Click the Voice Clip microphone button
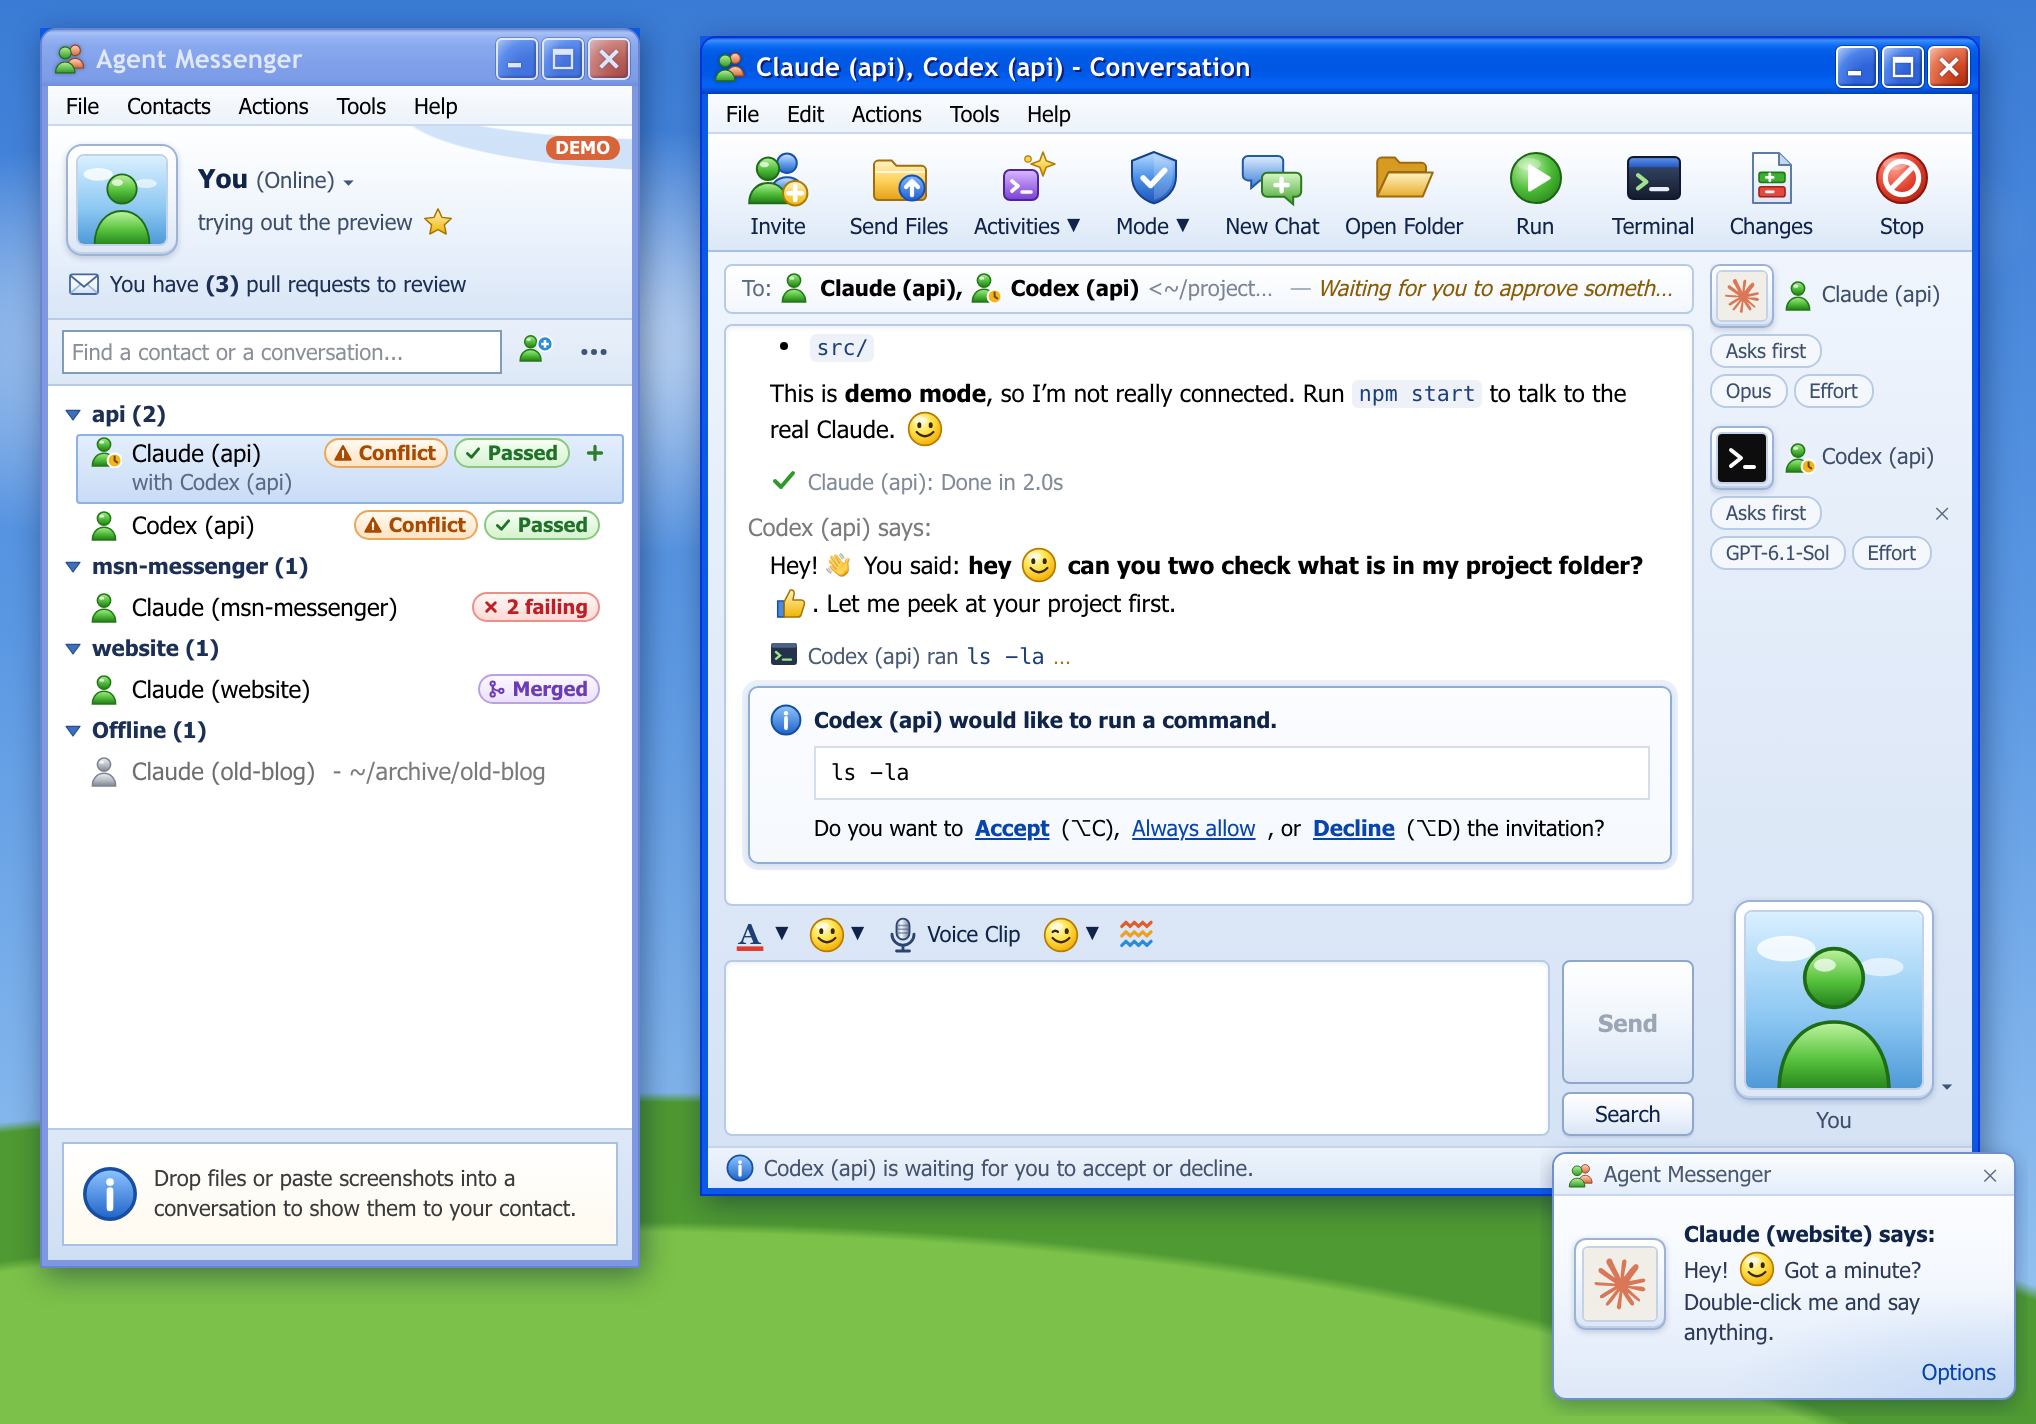 [955, 934]
